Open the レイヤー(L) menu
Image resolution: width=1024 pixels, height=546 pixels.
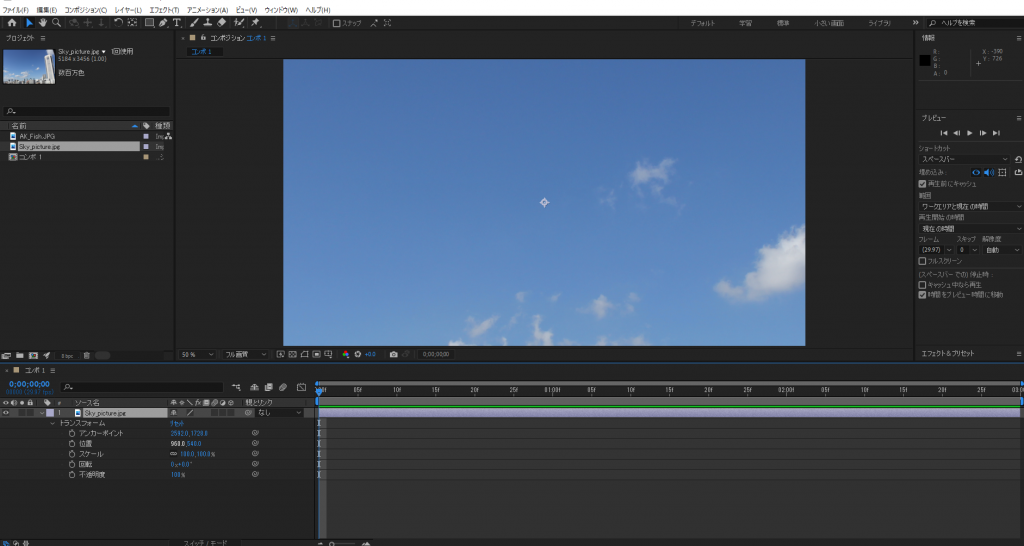click(128, 10)
